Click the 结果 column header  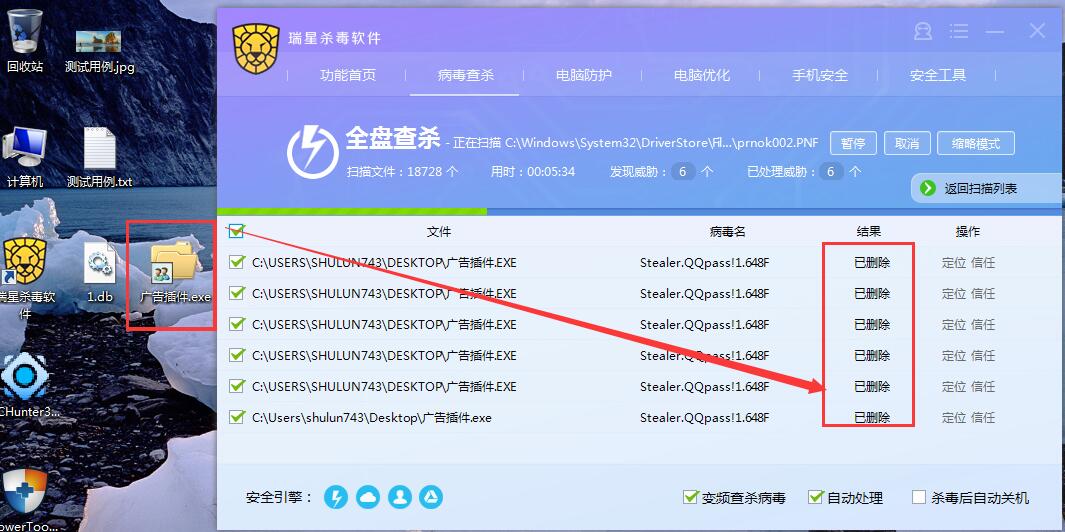click(x=869, y=232)
